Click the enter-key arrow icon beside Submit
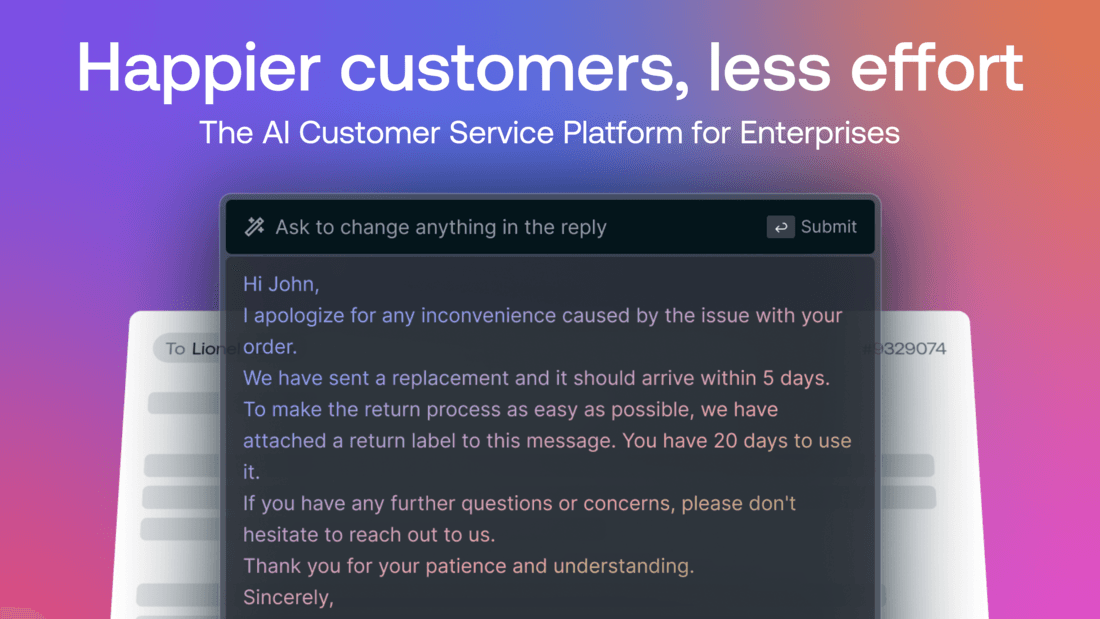Screen dimensions: 1100x619 pyautogui.click(x=780, y=227)
